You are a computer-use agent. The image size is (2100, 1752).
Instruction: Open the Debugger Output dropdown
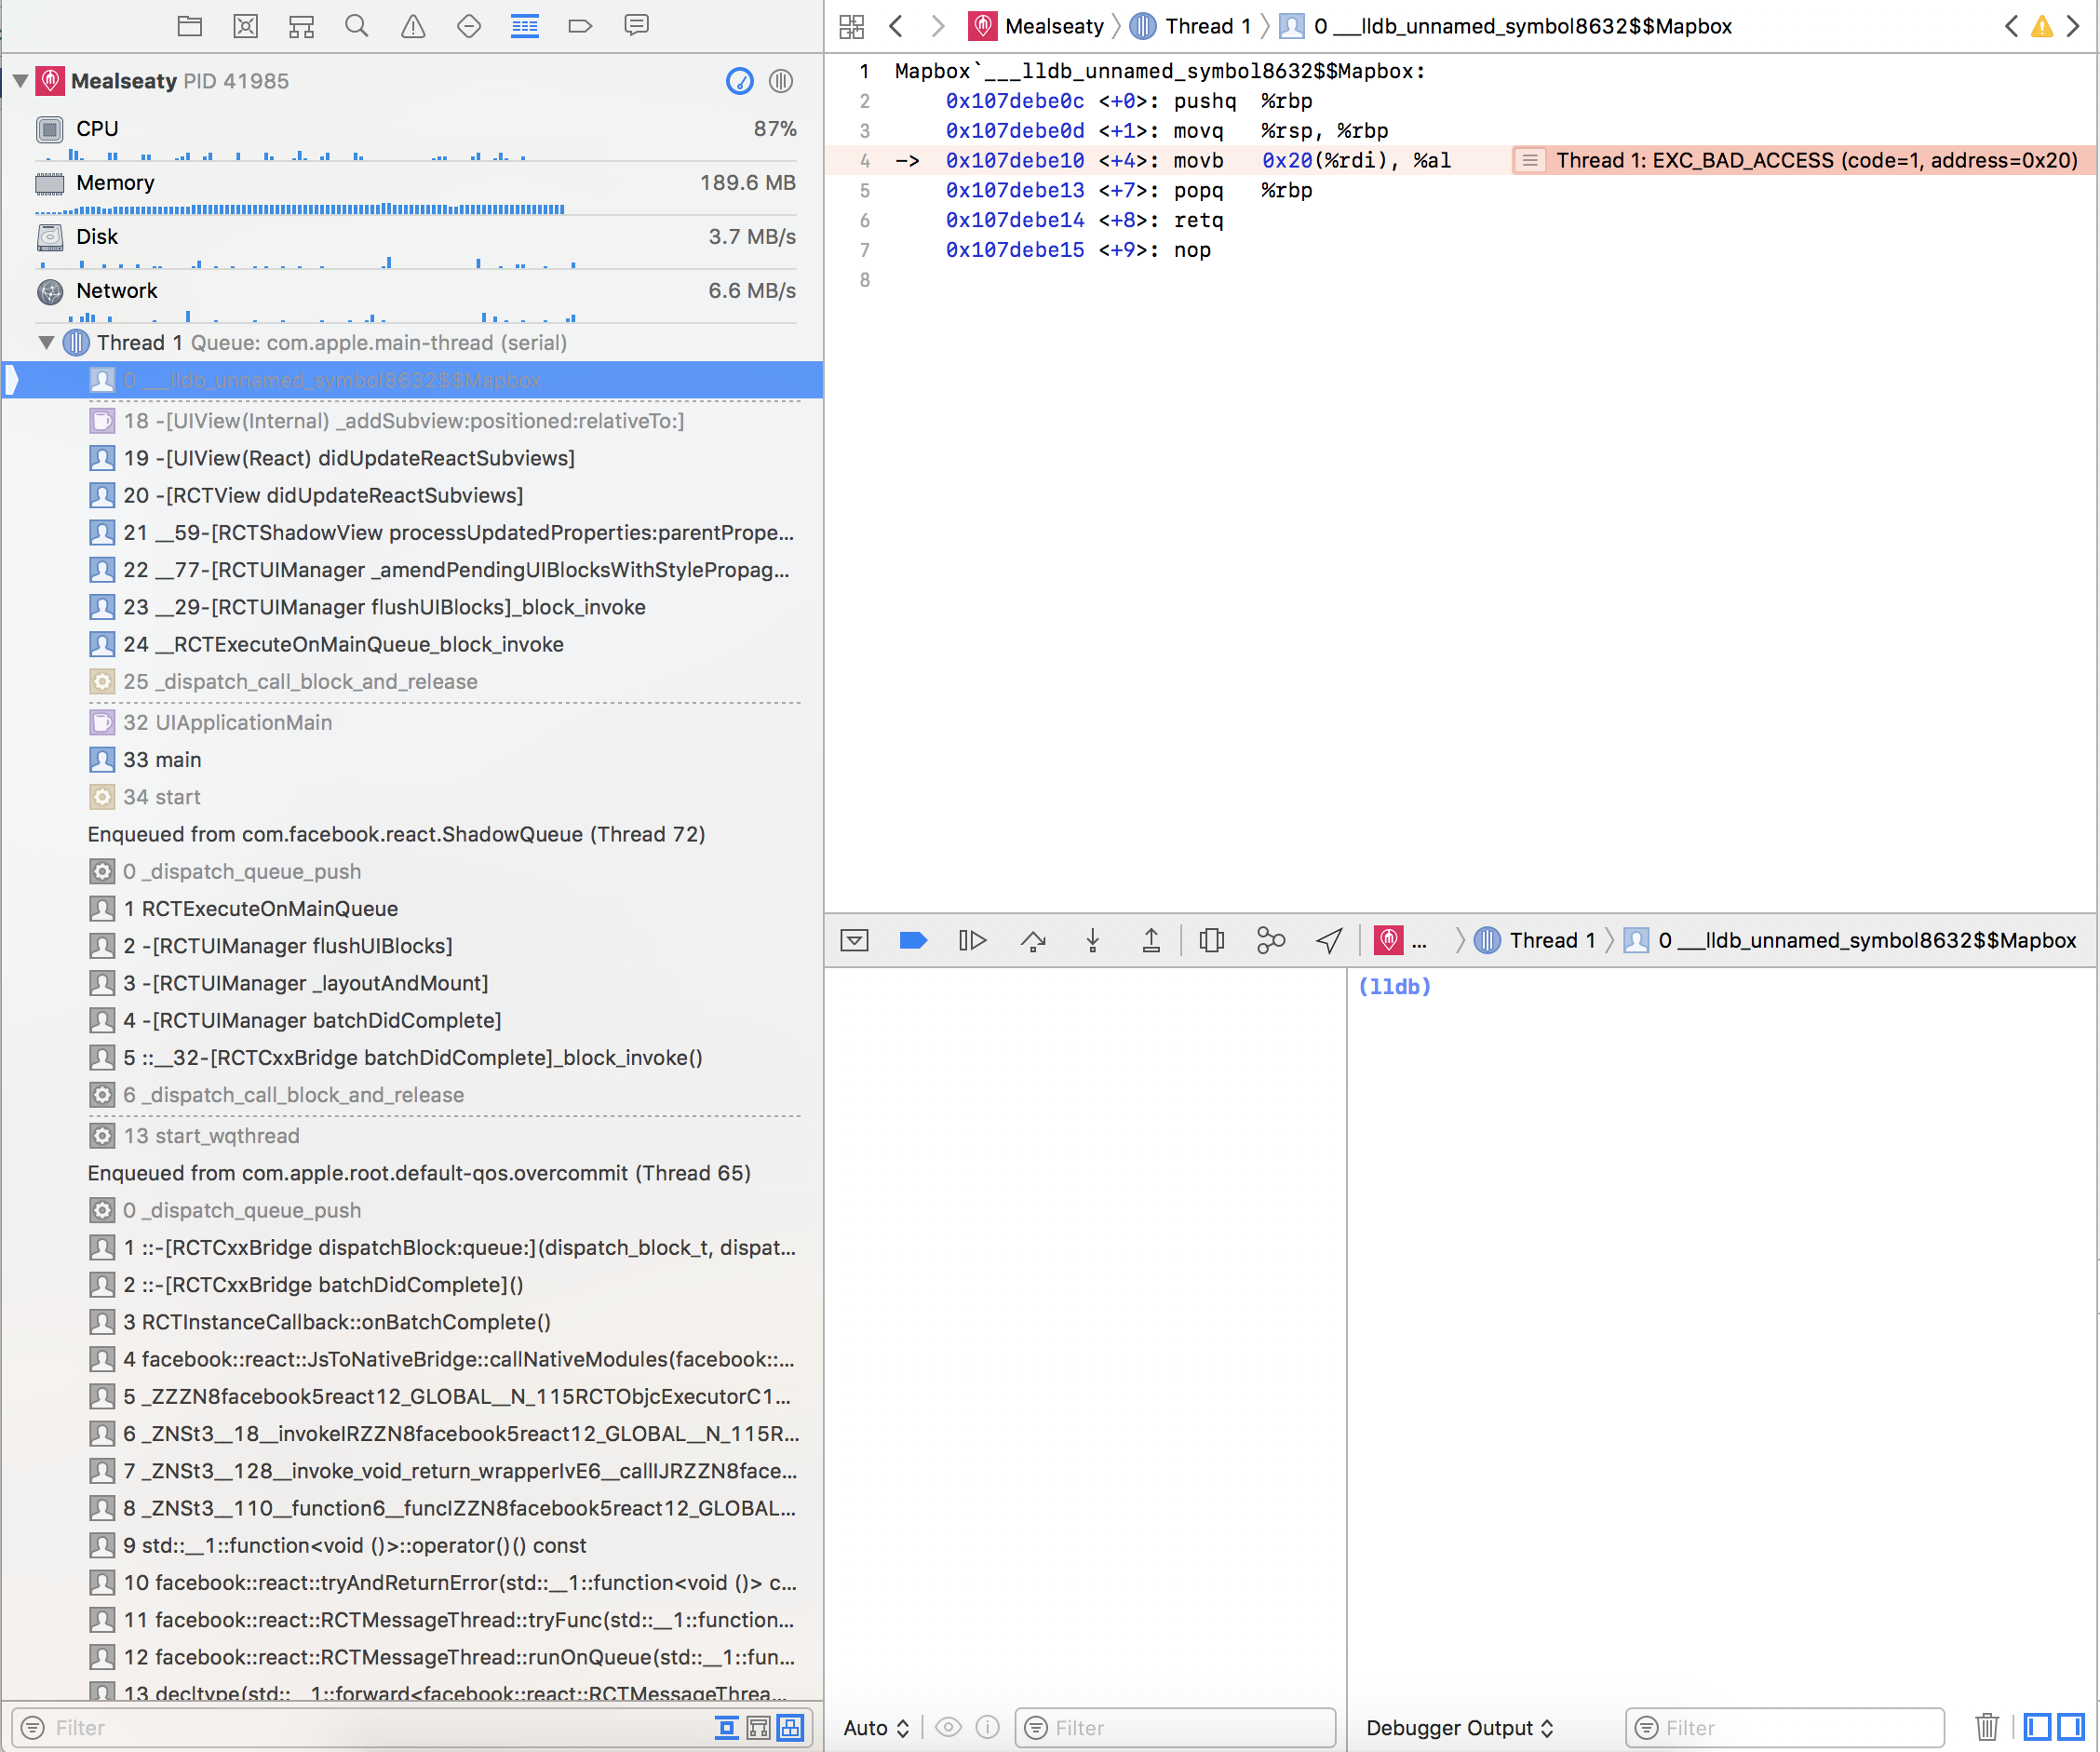point(1458,1727)
